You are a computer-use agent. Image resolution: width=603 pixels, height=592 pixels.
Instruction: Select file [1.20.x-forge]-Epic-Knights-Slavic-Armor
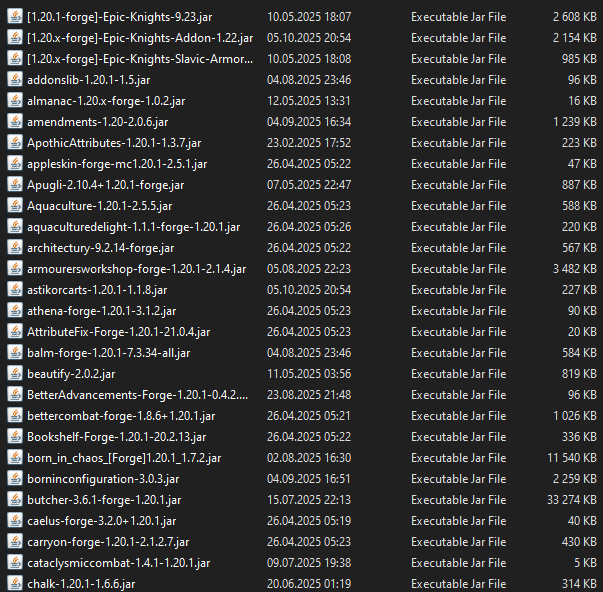pos(140,59)
